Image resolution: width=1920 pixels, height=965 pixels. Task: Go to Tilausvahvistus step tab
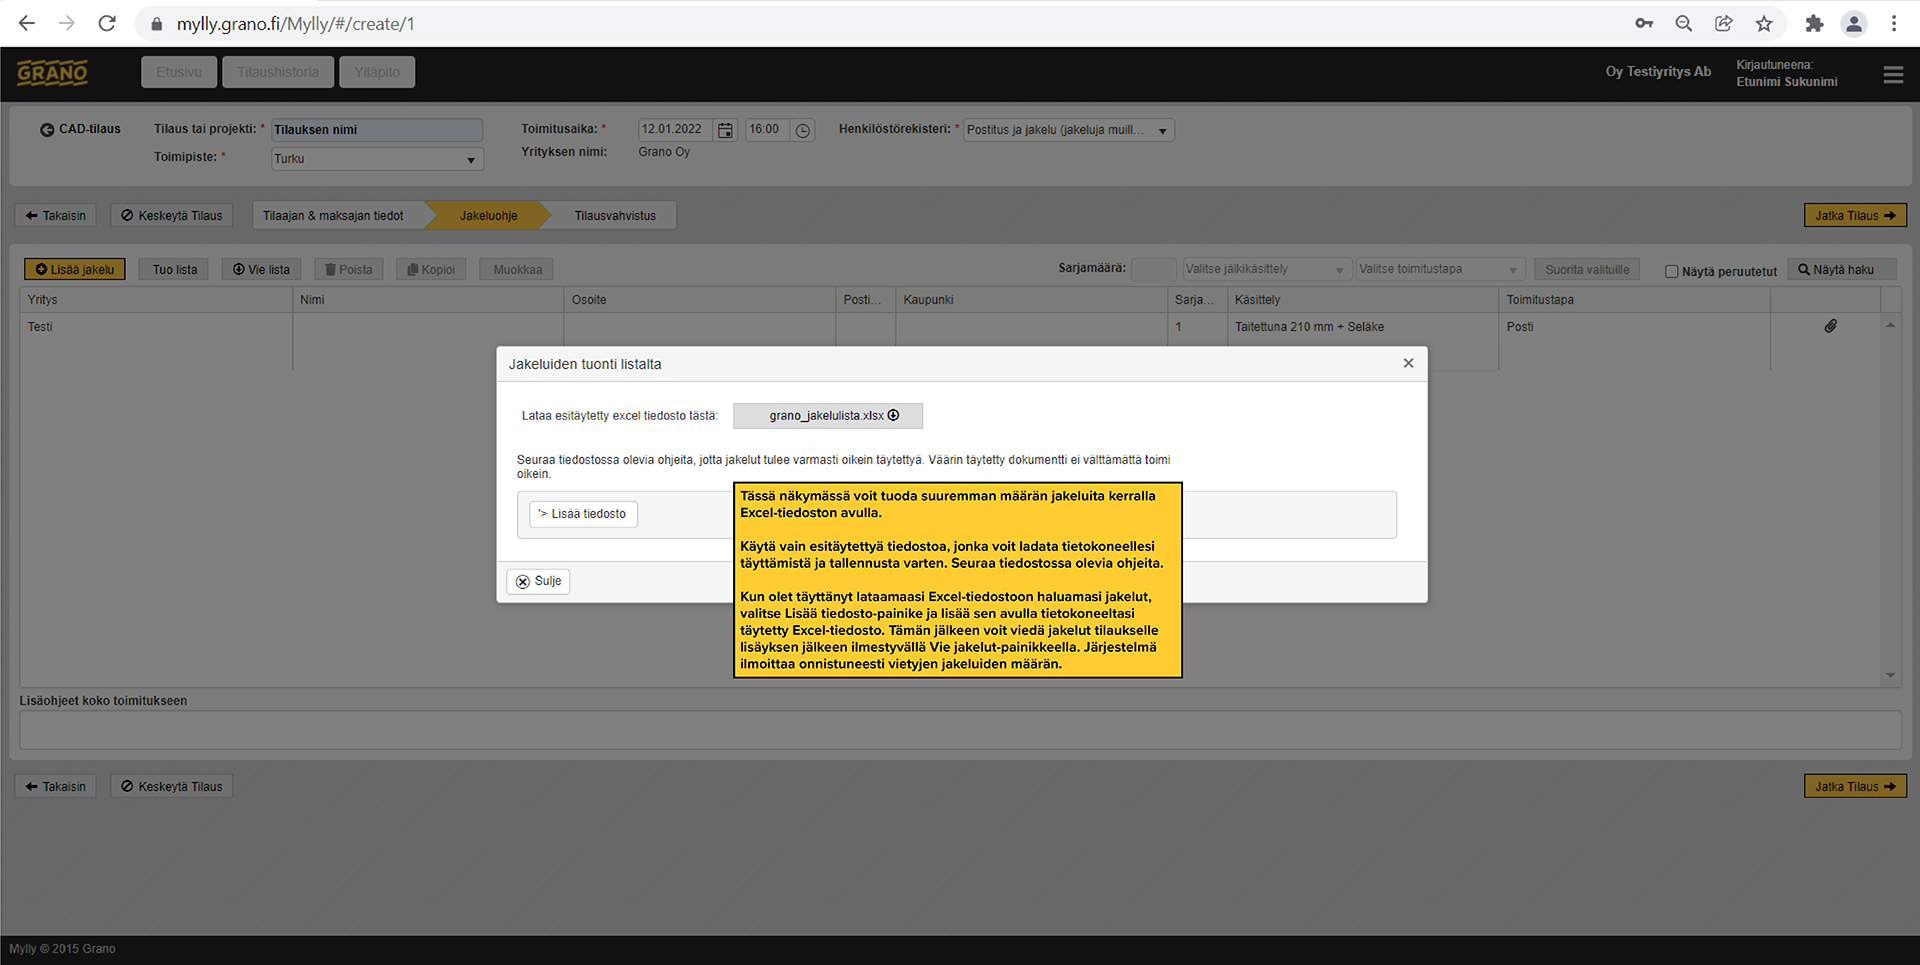coord(614,216)
